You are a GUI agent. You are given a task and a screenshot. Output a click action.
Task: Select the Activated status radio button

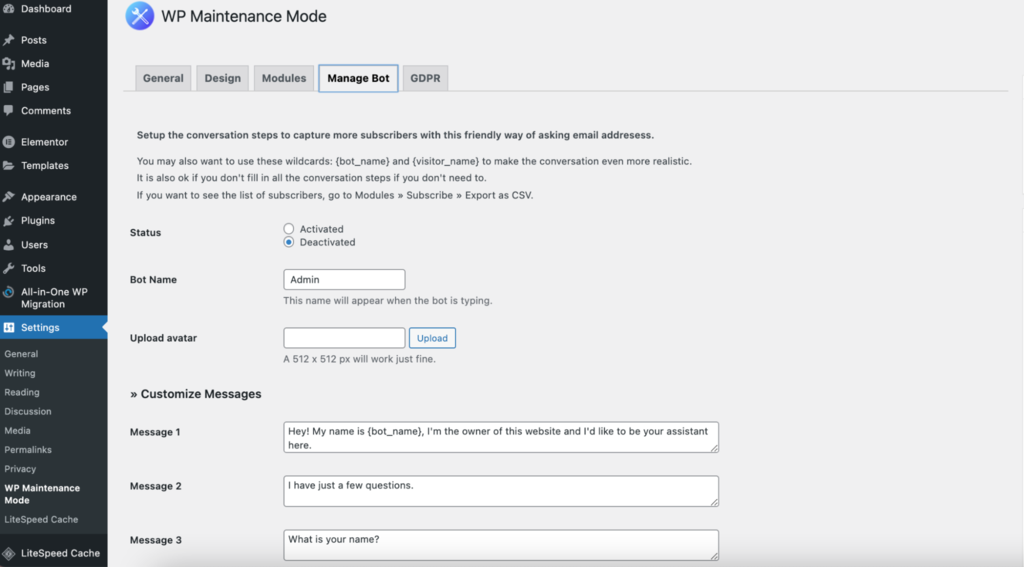click(289, 229)
